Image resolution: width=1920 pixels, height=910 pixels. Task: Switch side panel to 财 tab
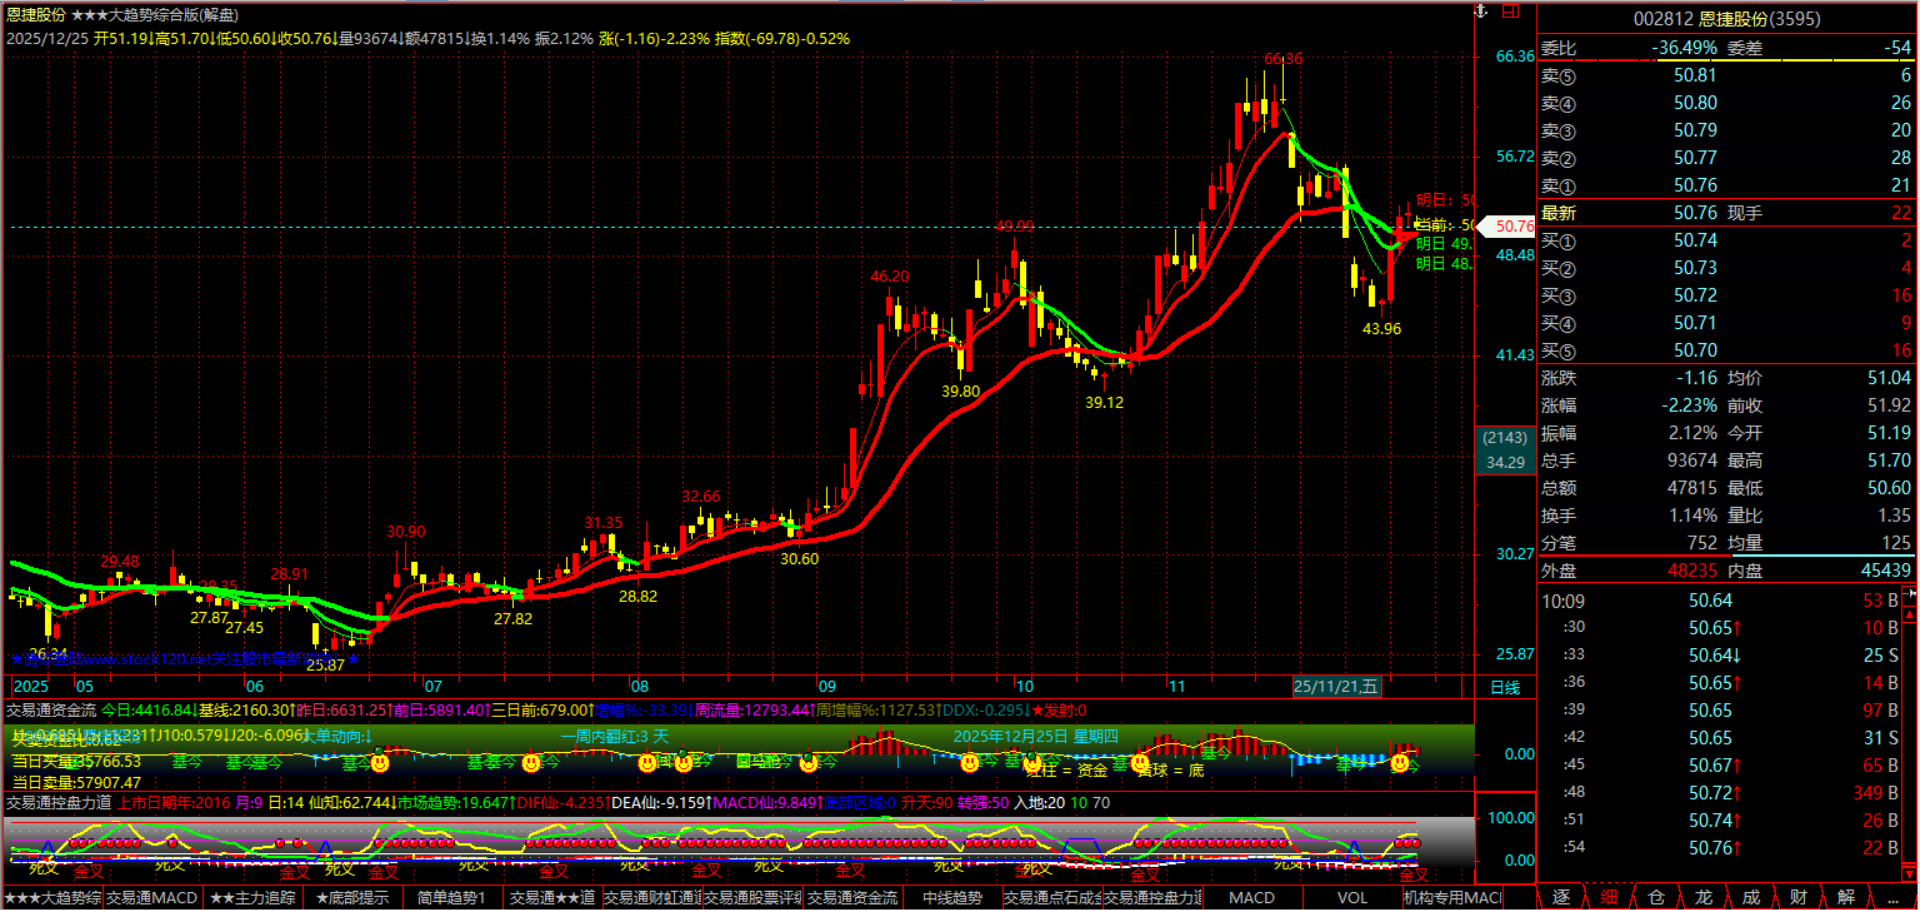1798,897
